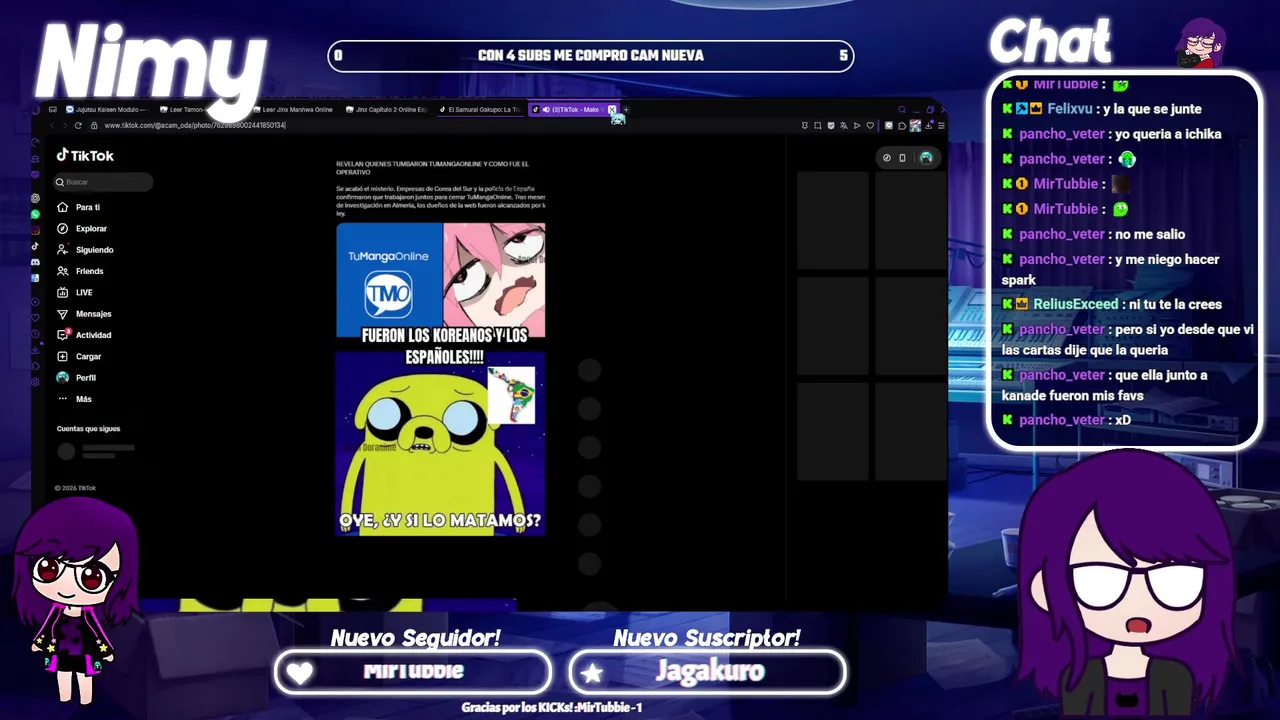Open sidebar settings gear icon
Screen dimensions: 1280x720
coord(35,382)
